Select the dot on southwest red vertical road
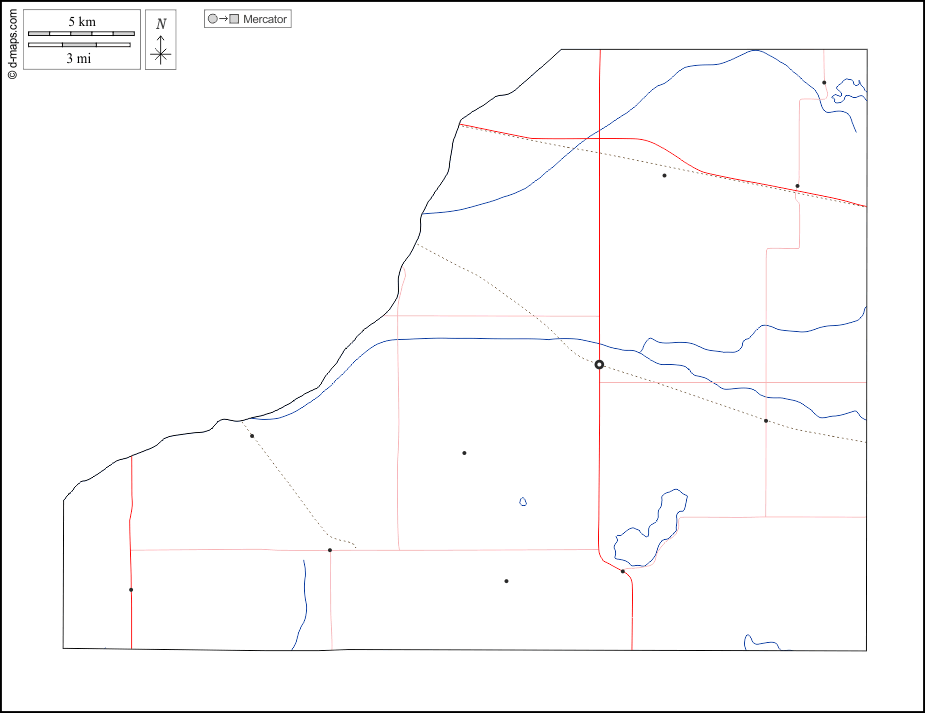Viewport: 925px width, 713px height. pyautogui.click(x=131, y=590)
